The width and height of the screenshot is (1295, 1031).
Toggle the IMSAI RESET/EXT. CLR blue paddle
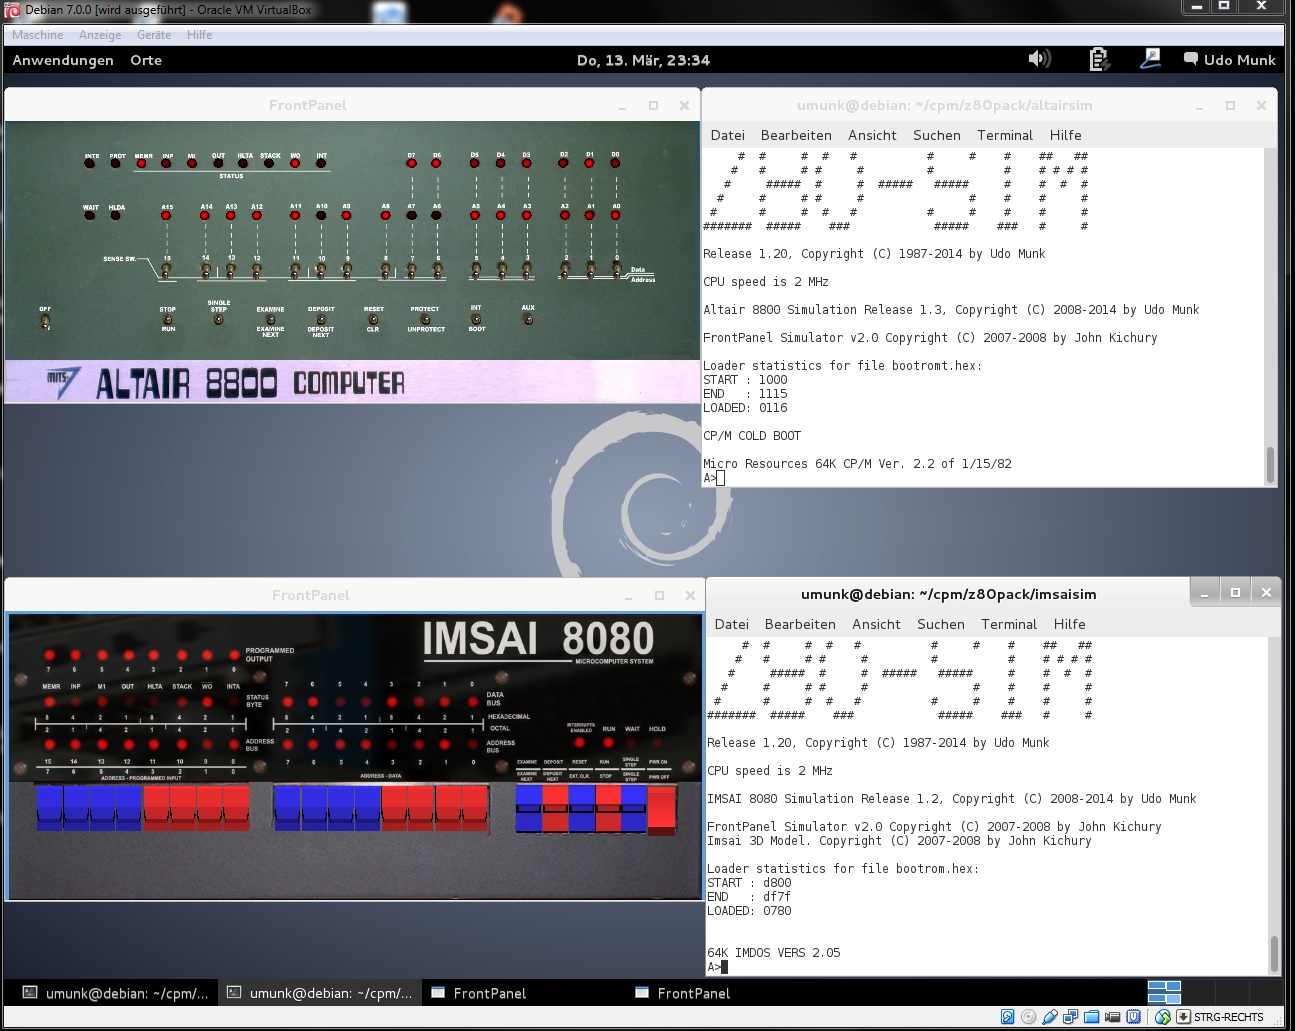(x=582, y=808)
